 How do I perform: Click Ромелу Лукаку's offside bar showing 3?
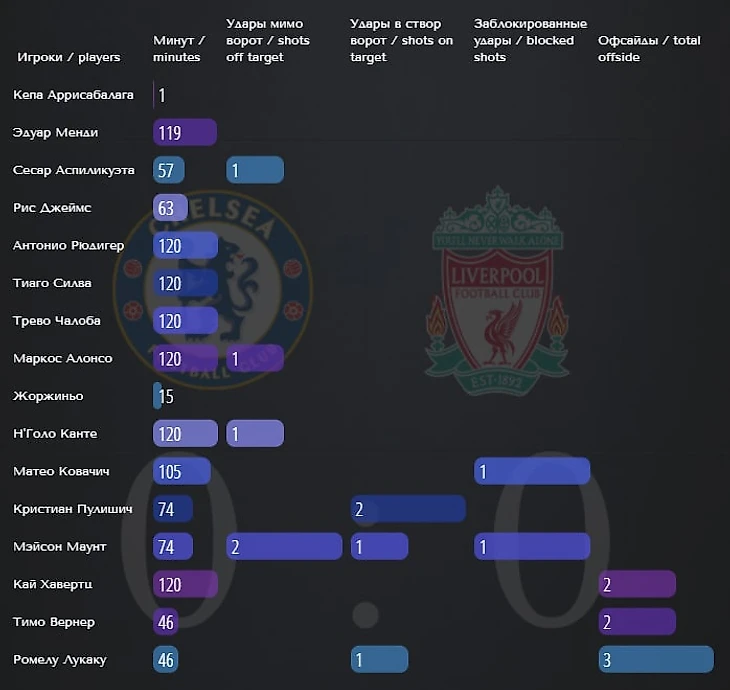tap(655, 660)
